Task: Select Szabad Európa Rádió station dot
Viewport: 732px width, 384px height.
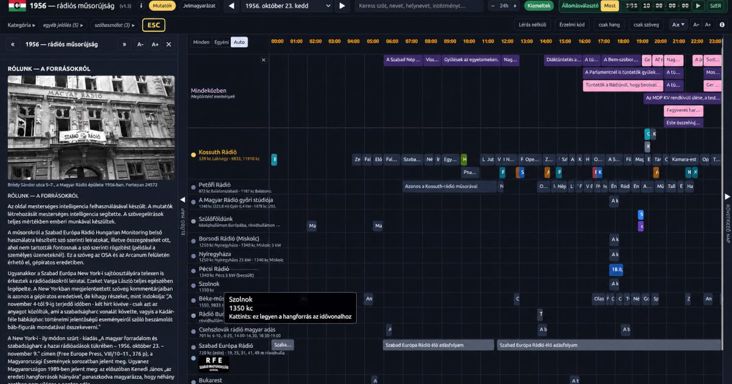Action: (193, 347)
